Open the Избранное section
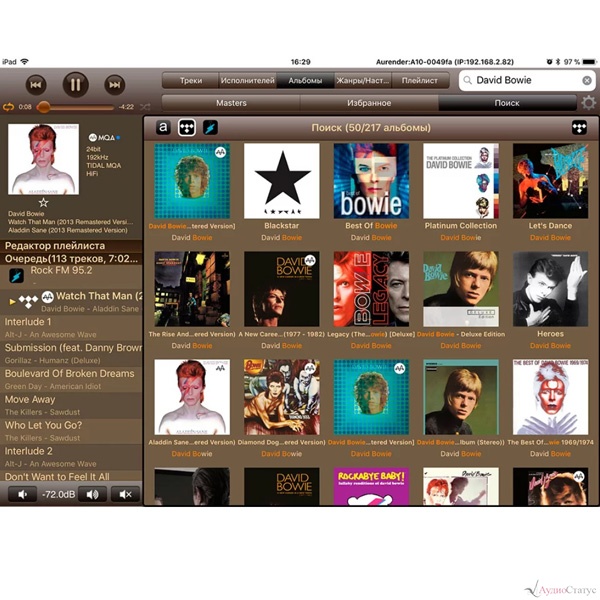600x600 pixels. (369, 103)
